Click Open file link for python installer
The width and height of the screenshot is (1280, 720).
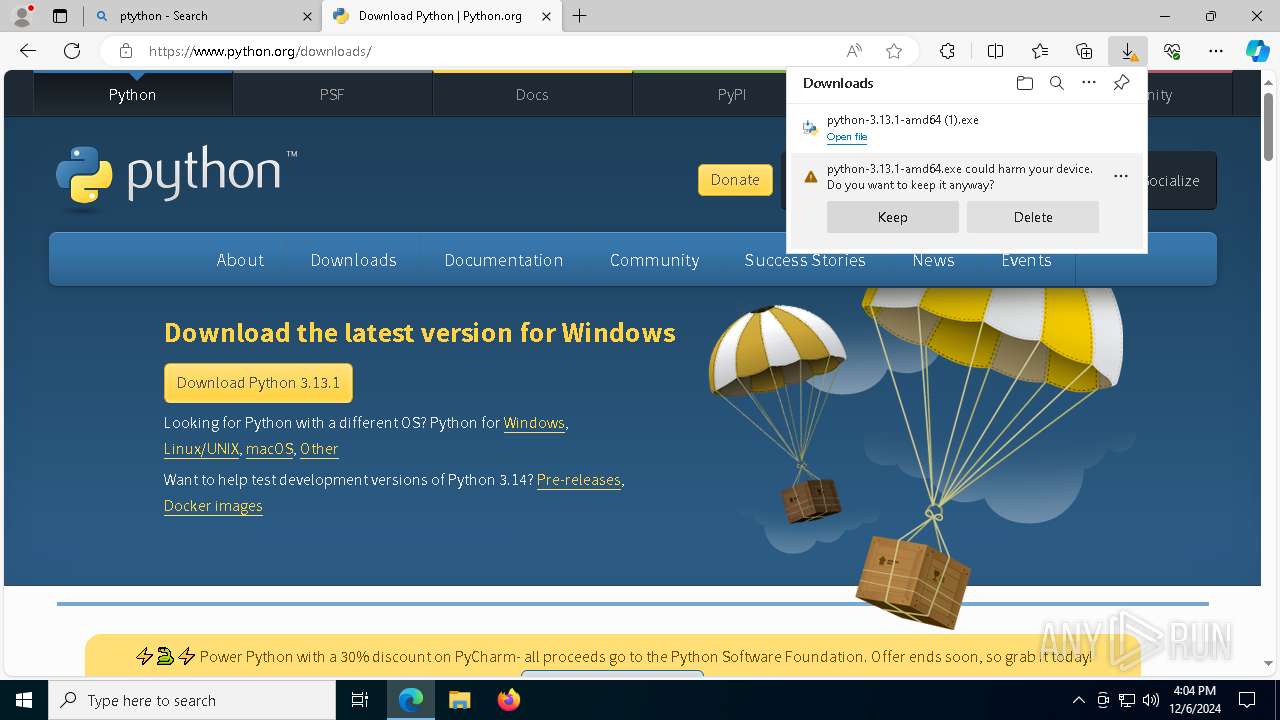847,137
